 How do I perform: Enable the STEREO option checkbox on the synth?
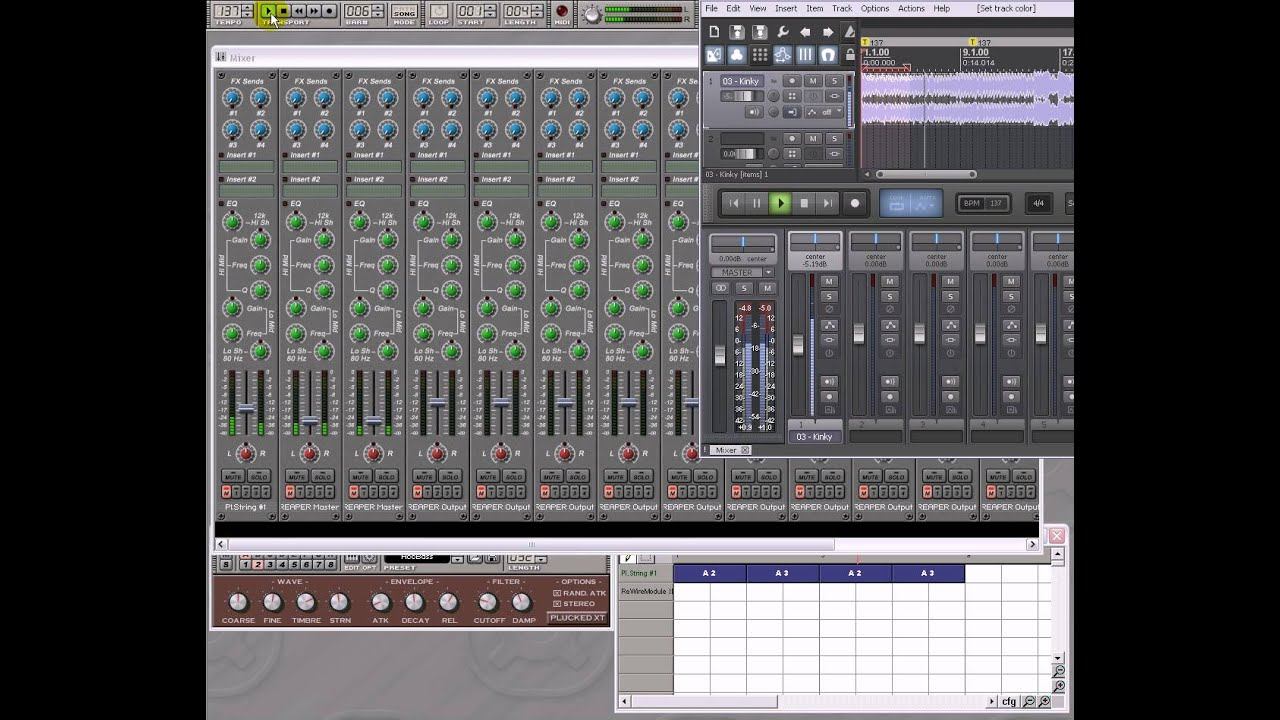point(557,604)
